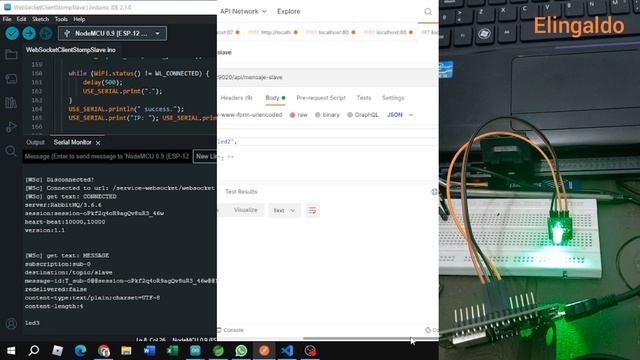
Task: Open the Help menu in Arduino IDE
Action: (79, 19)
